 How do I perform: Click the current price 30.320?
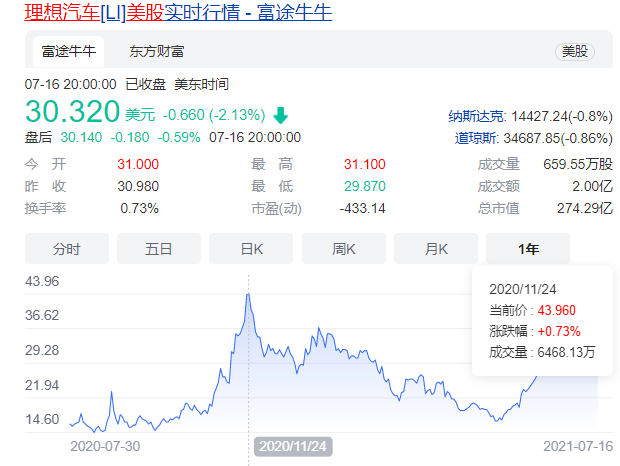click(72, 111)
